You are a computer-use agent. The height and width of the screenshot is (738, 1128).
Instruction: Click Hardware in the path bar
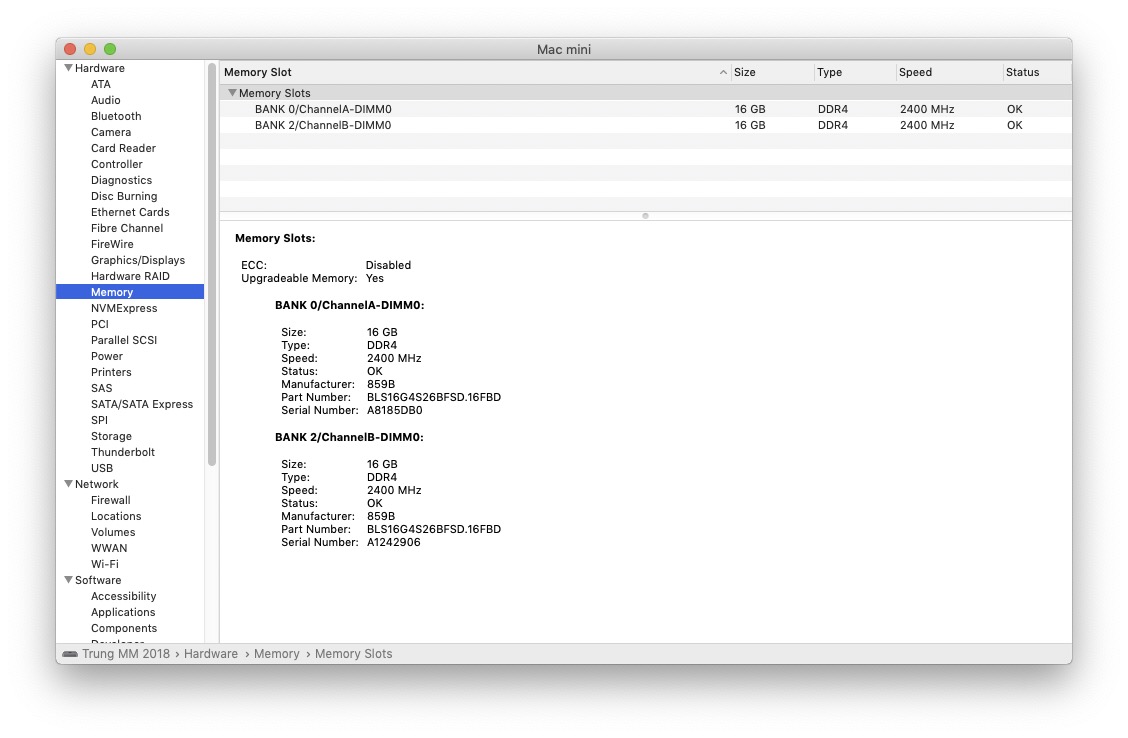211,654
